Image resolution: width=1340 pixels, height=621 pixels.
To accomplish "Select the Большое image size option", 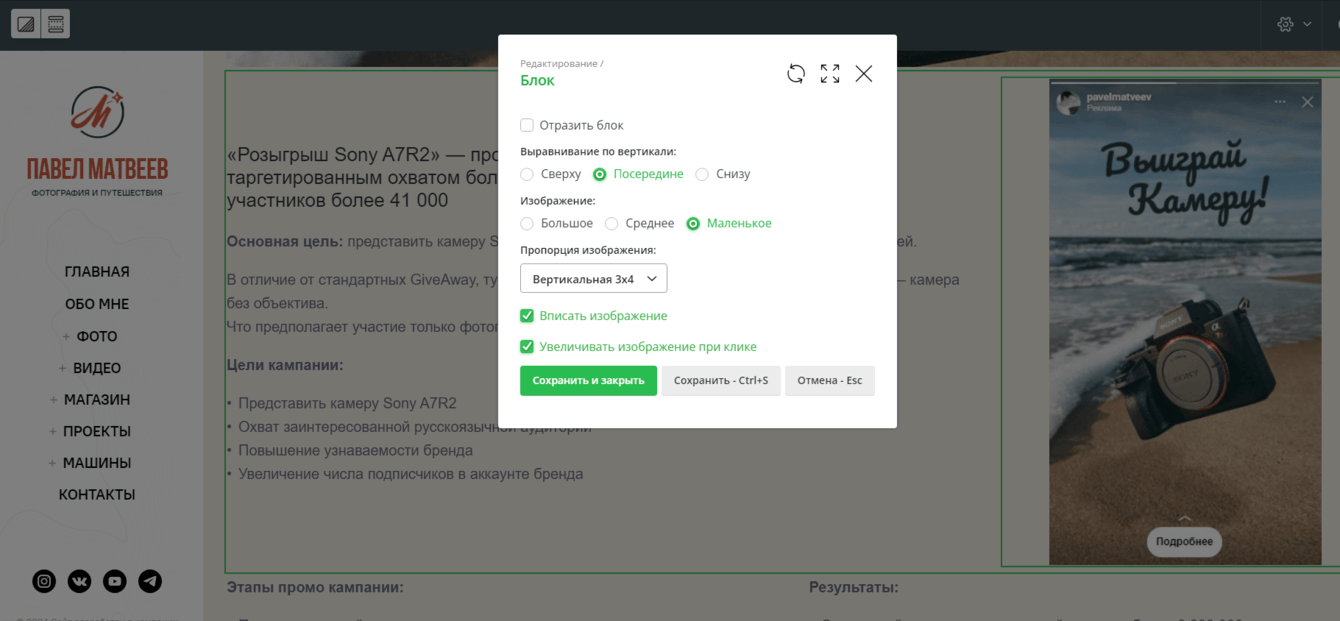I will (x=527, y=223).
